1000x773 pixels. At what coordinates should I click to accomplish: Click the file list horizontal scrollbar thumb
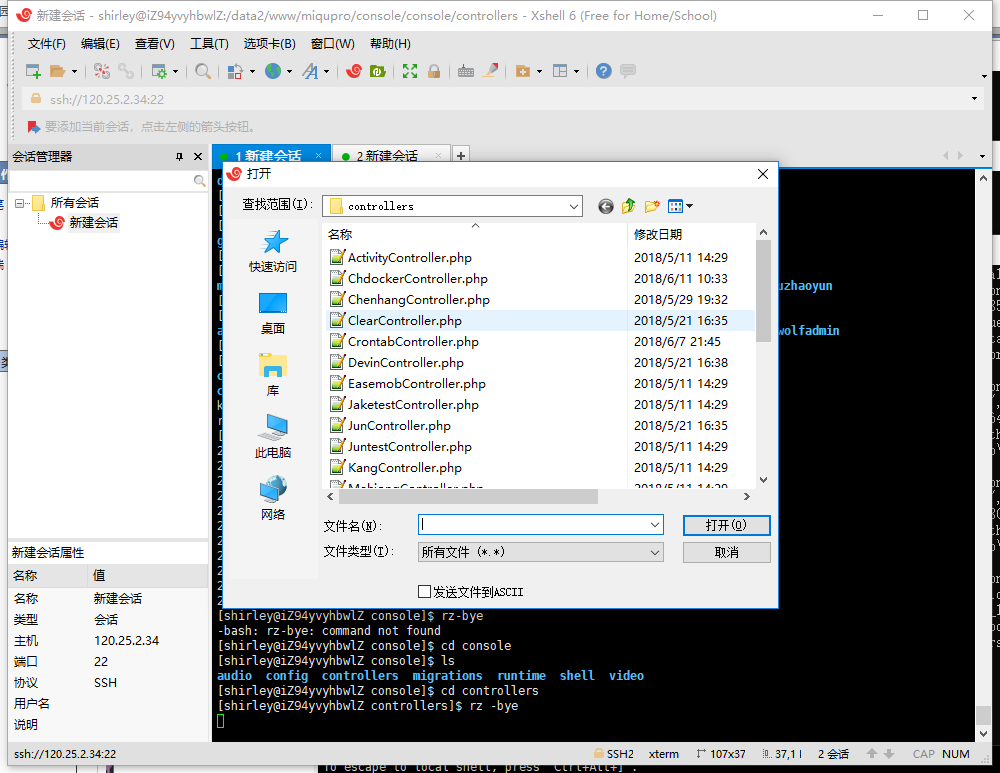(x=468, y=497)
